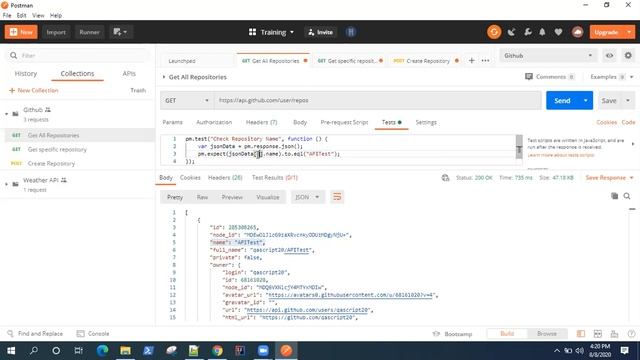
Task: Open Microsoft Edge from taskbar
Action: click(x=102, y=351)
